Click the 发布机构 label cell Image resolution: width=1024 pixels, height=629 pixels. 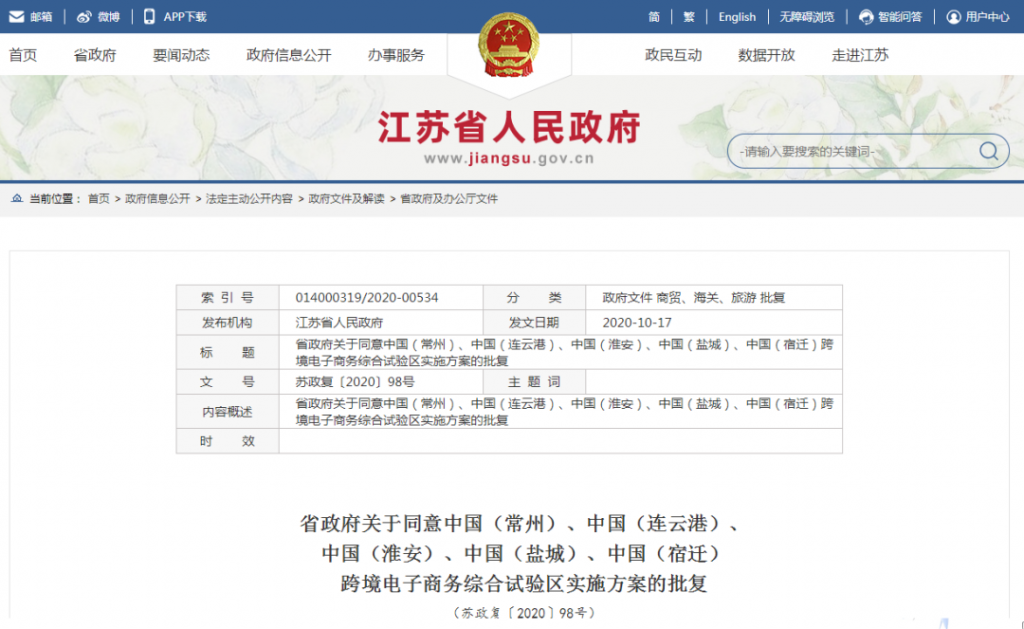click(227, 323)
